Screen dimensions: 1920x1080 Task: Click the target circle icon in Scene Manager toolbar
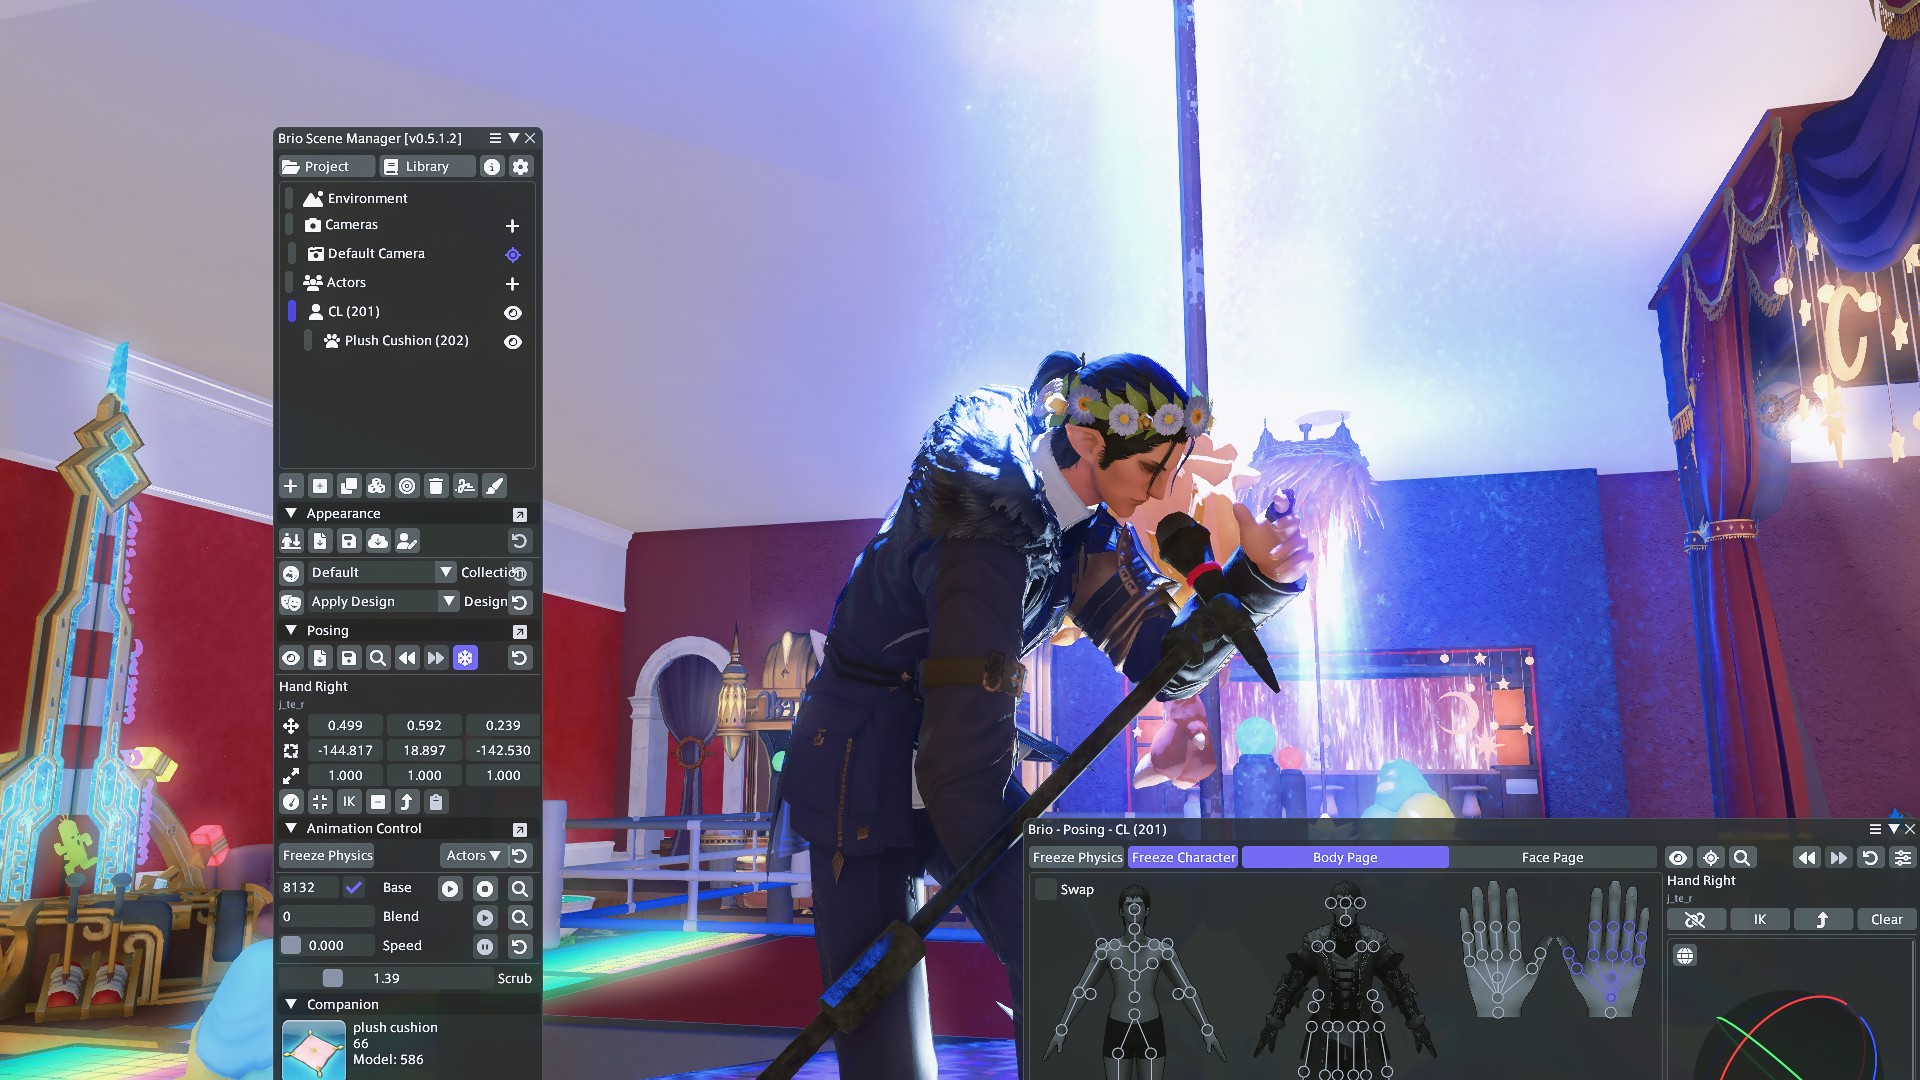pos(407,486)
